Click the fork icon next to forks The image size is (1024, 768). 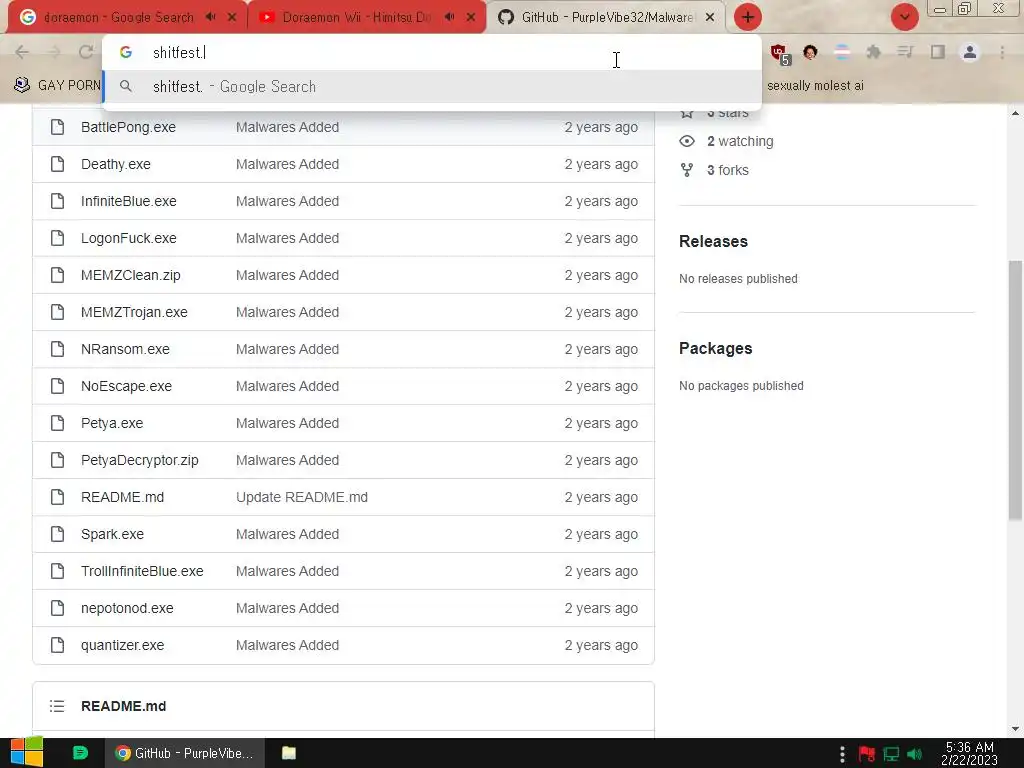click(x=687, y=170)
